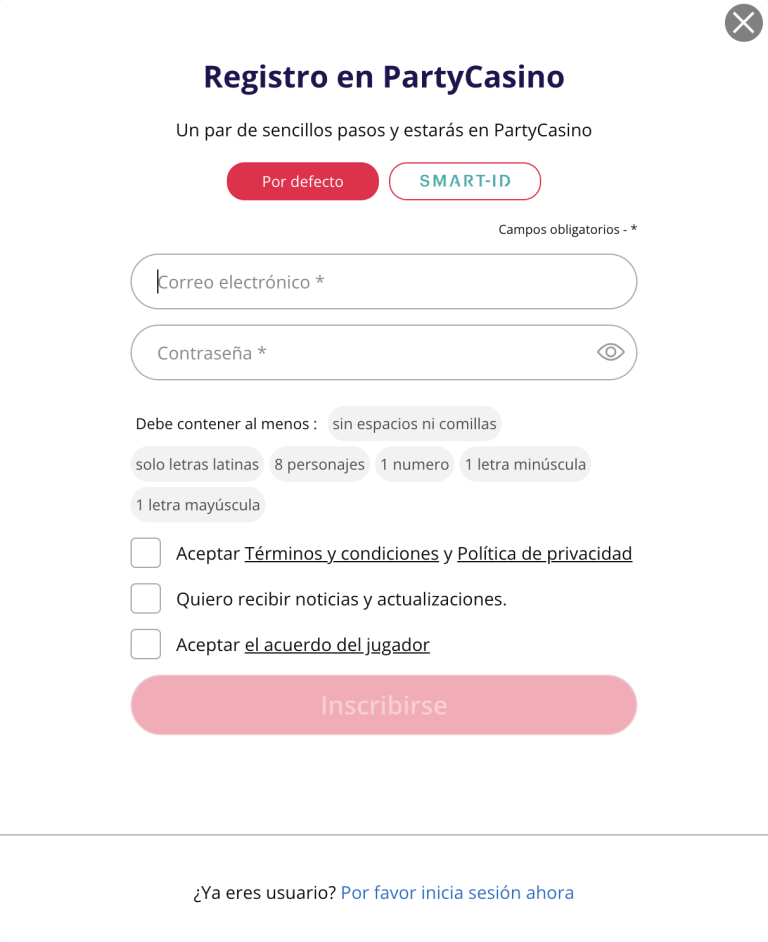Select the Por defecto tab

pos(302,181)
